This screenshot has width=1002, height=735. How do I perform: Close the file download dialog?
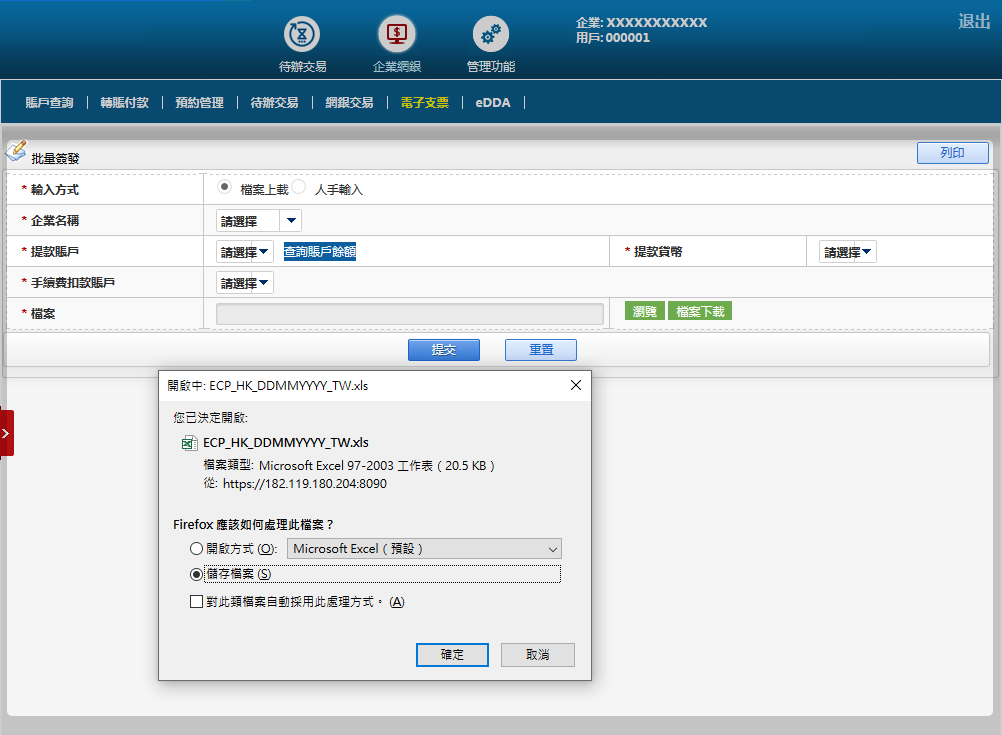pos(575,385)
